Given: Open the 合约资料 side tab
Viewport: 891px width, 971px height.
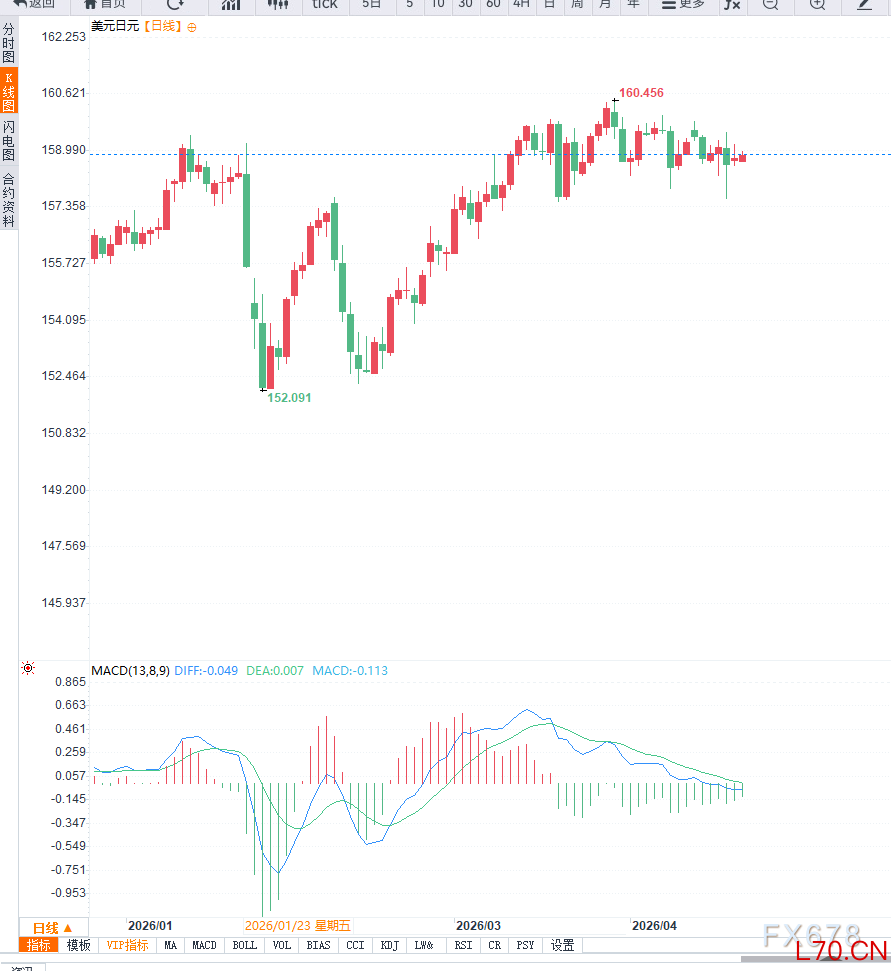Looking at the screenshot, I should pyautogui.click(x=9, y=200).
